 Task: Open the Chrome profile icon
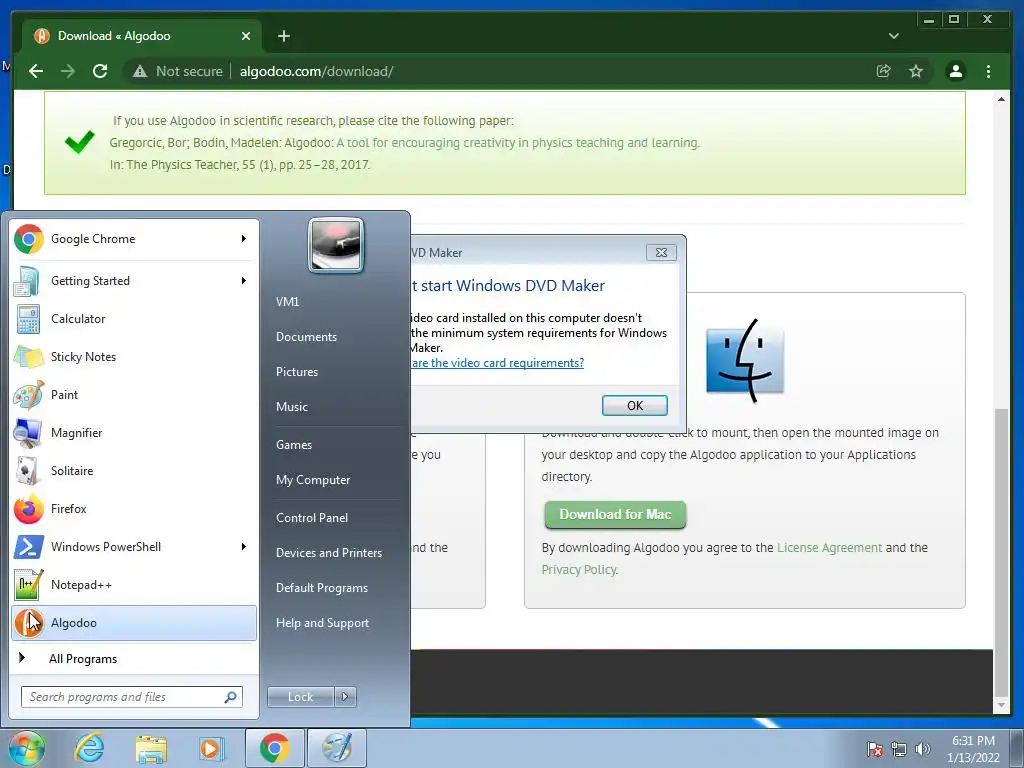pos(955,71)
